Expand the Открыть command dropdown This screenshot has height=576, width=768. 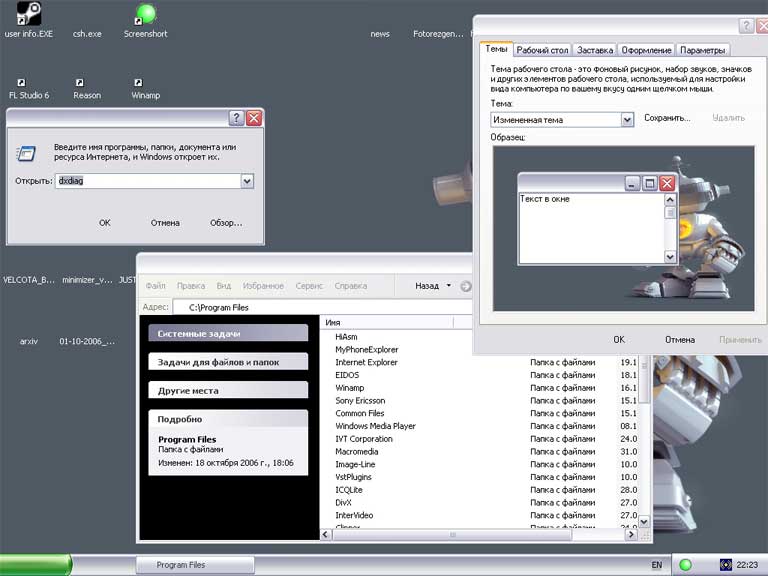[247, 181]
